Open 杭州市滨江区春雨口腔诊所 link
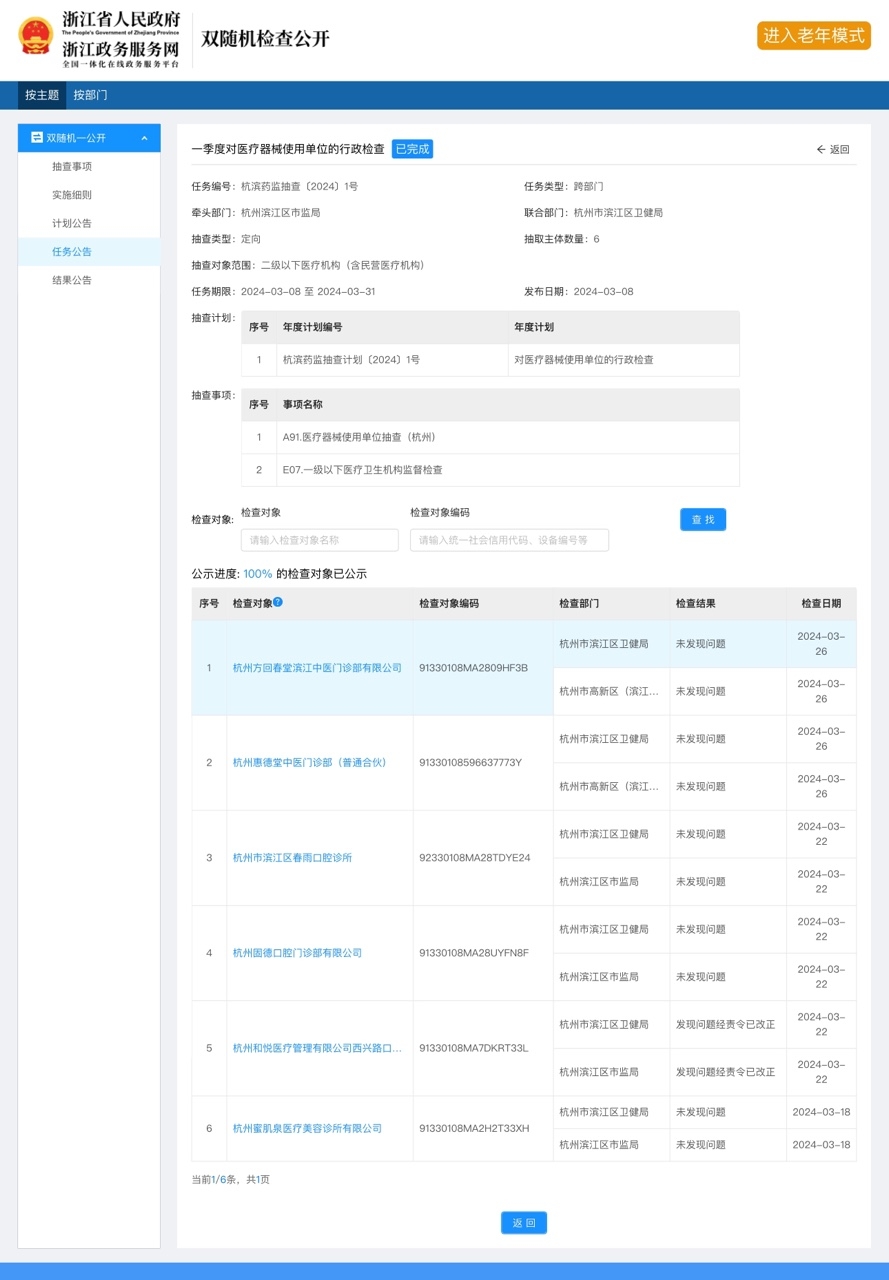This screenshot has width=889, height=1280. pos(292,858)
